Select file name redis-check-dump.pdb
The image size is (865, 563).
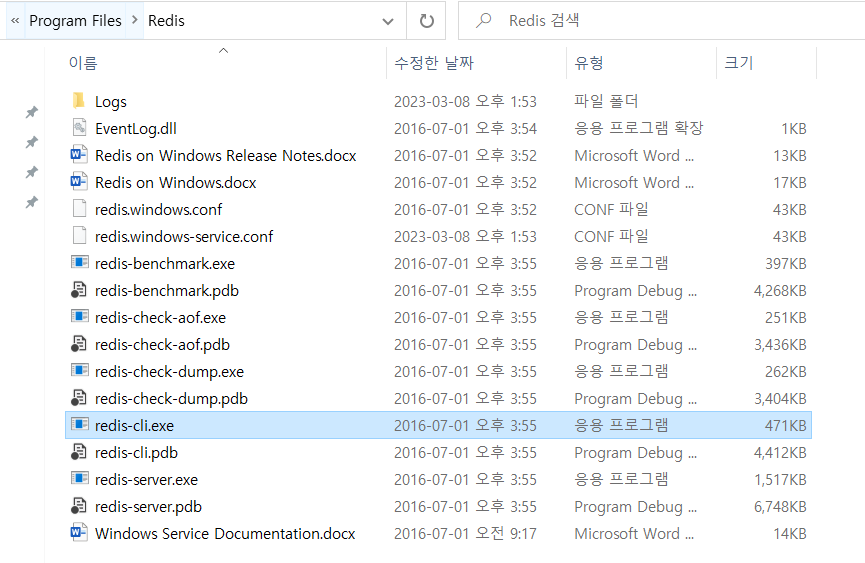(x=171, y=399)
